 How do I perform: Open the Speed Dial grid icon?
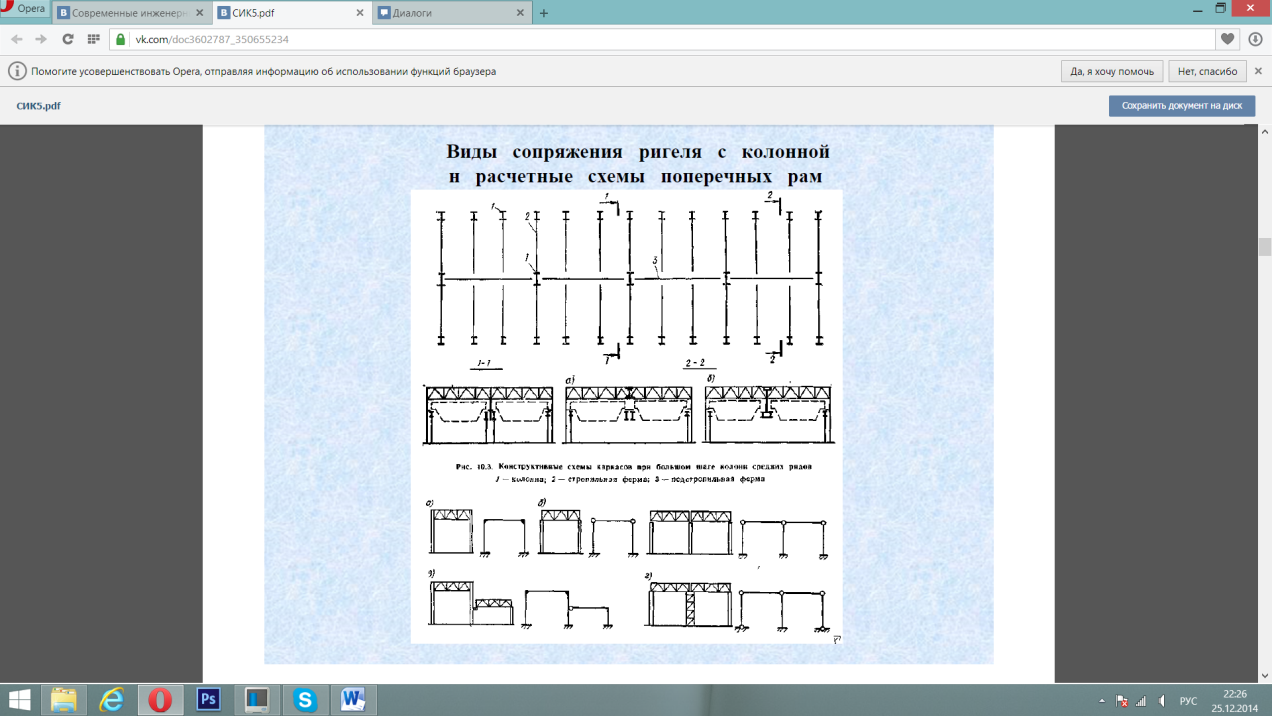[93, 39]
